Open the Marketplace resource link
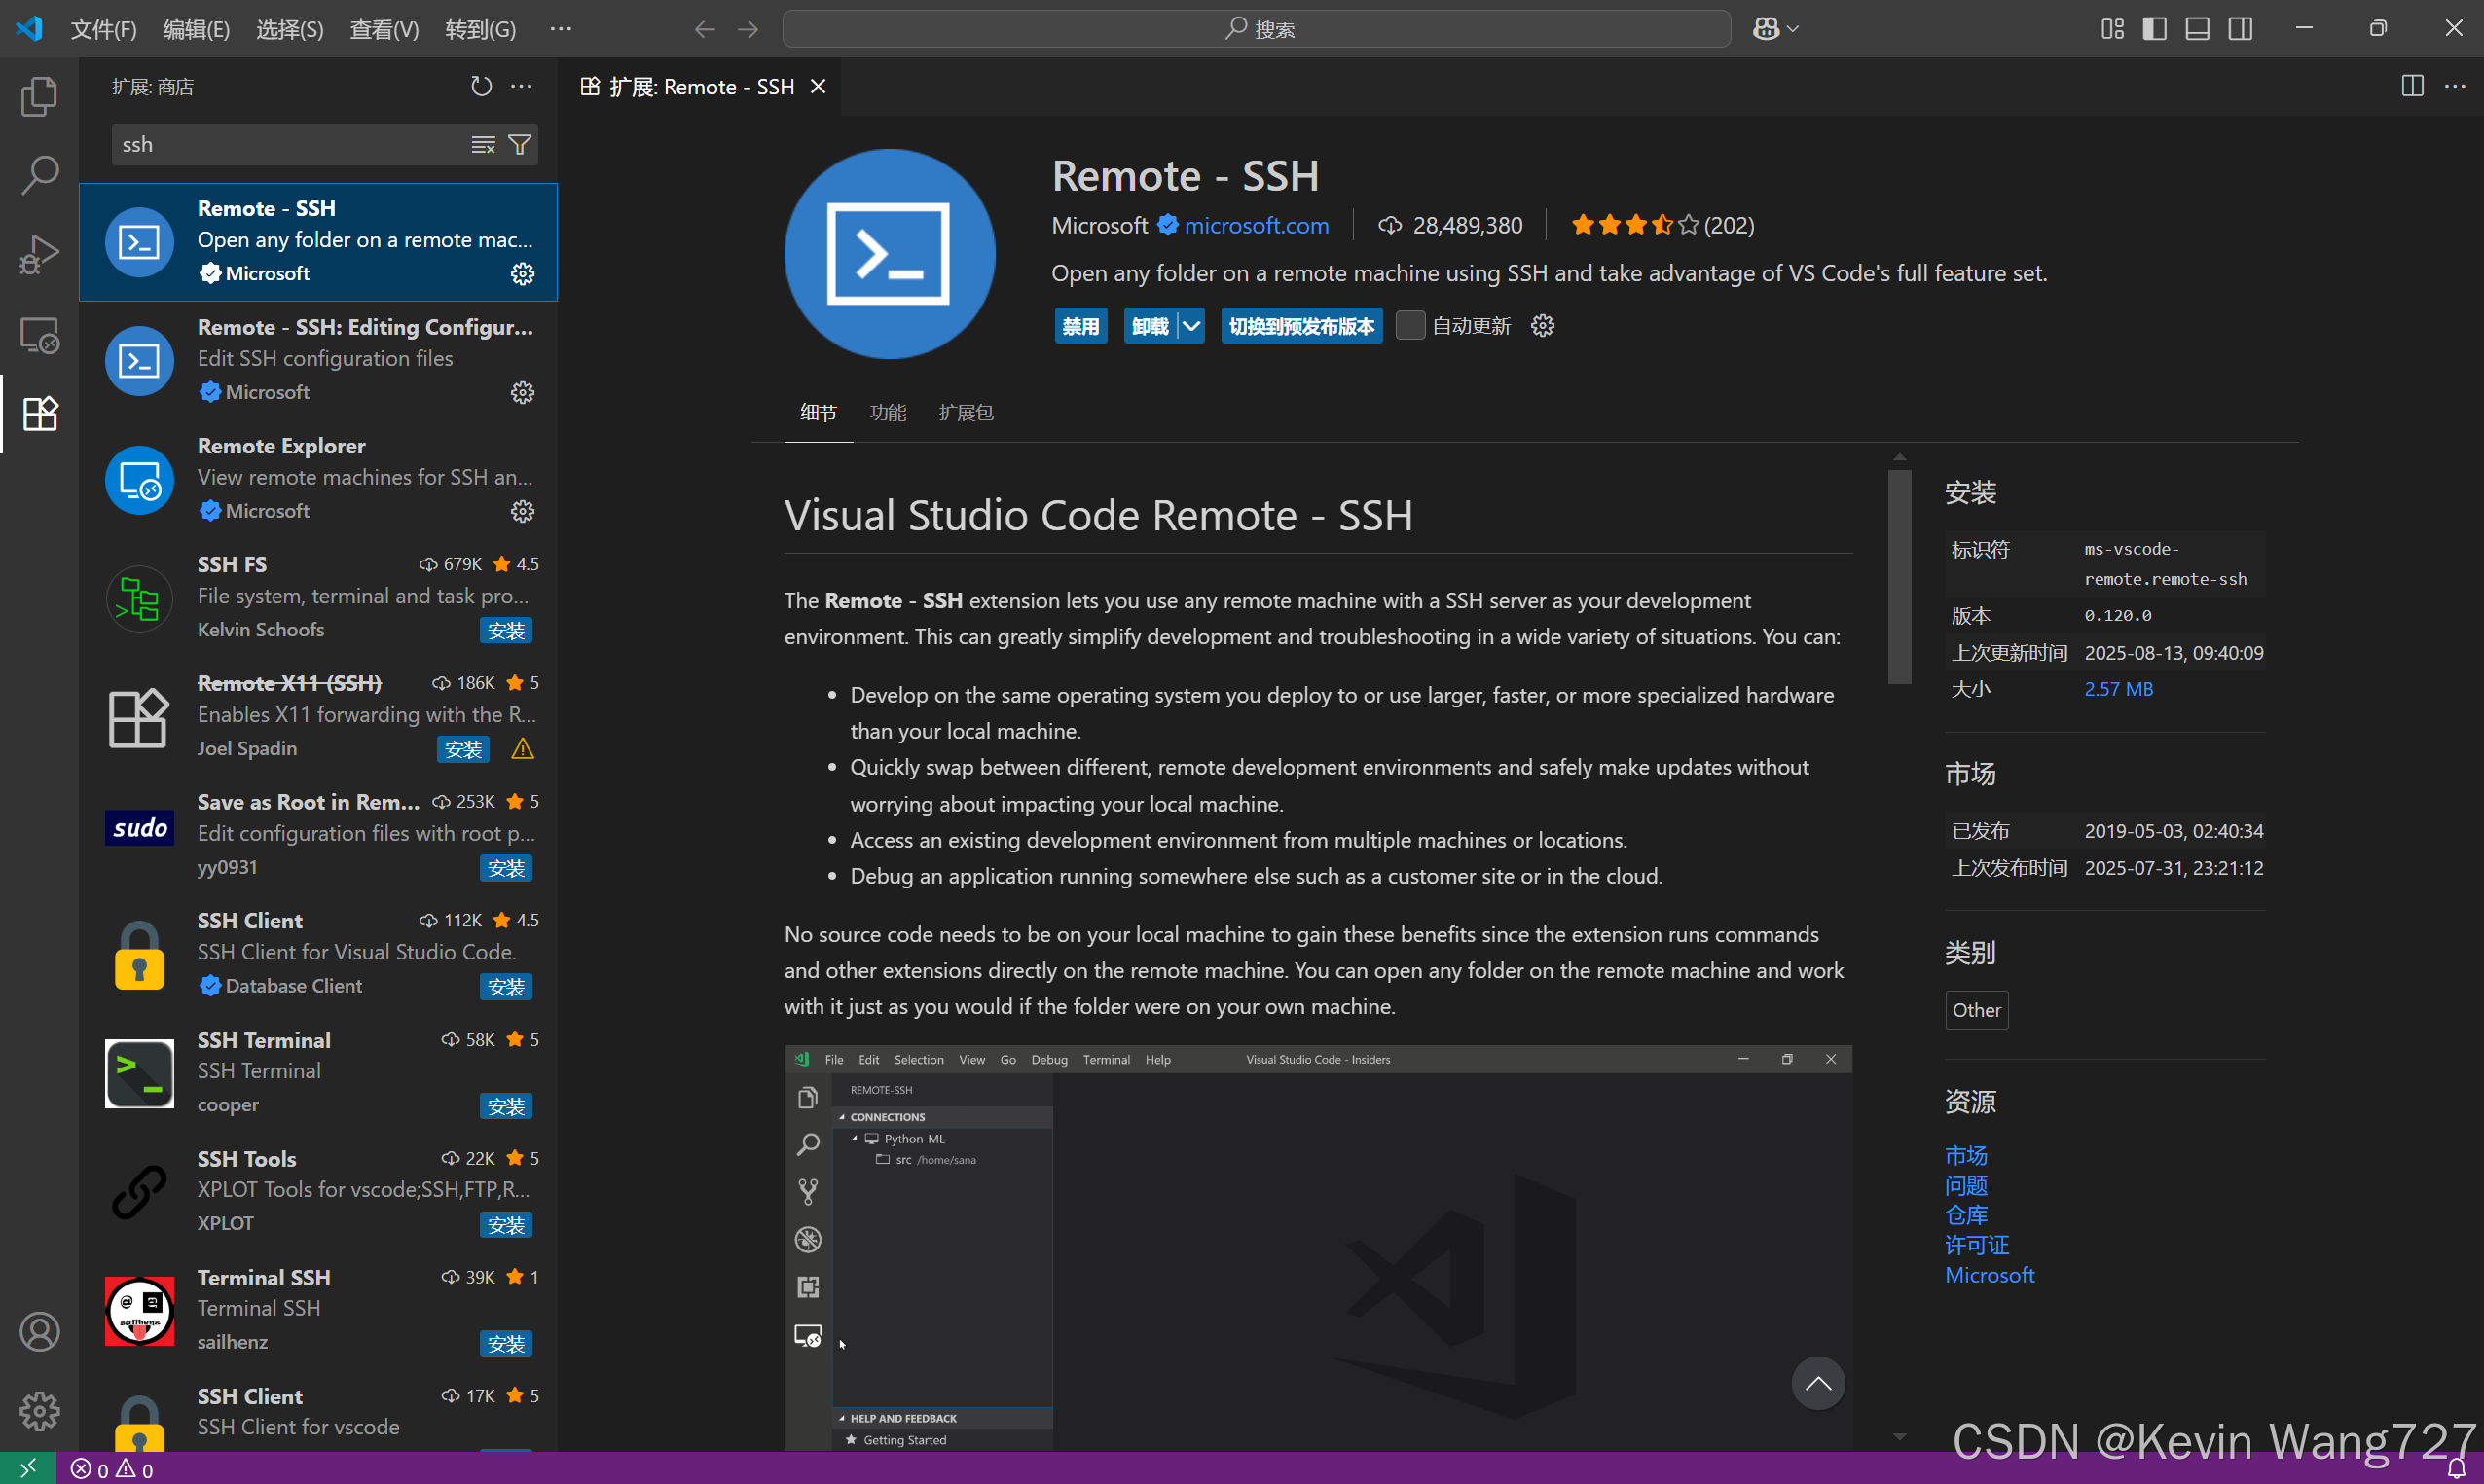 point(1965,1155)
